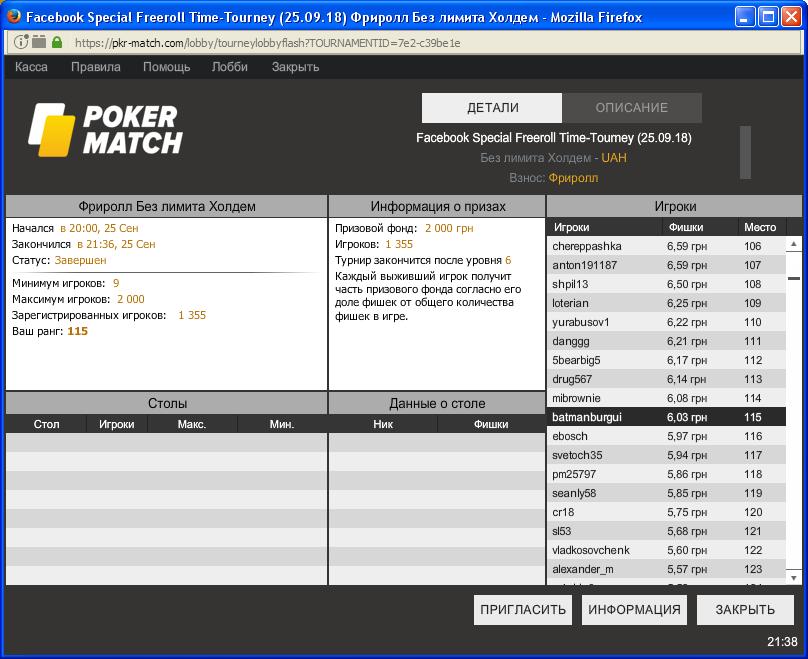Go to Лобби from the top menu
The width and height of the screenshot is (808, 659).
tap(230, 67)
